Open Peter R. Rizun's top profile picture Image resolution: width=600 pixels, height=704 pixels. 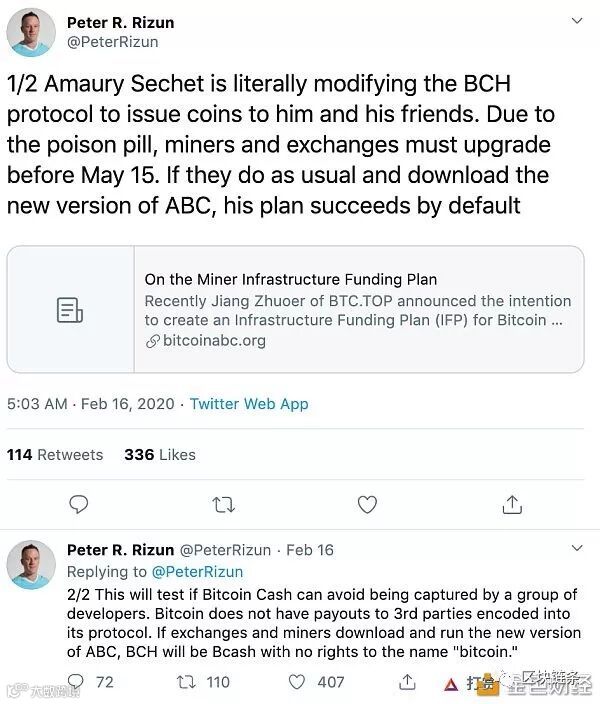point(31,32)
